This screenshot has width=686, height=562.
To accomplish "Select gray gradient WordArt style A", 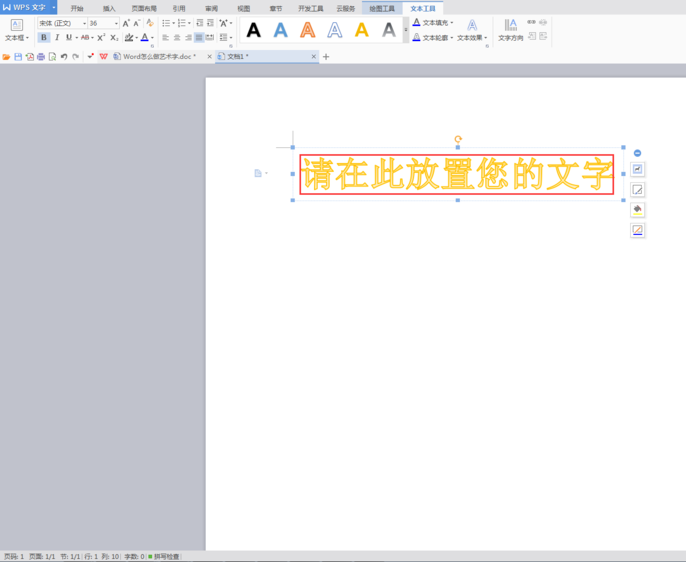I will point(388,30).
